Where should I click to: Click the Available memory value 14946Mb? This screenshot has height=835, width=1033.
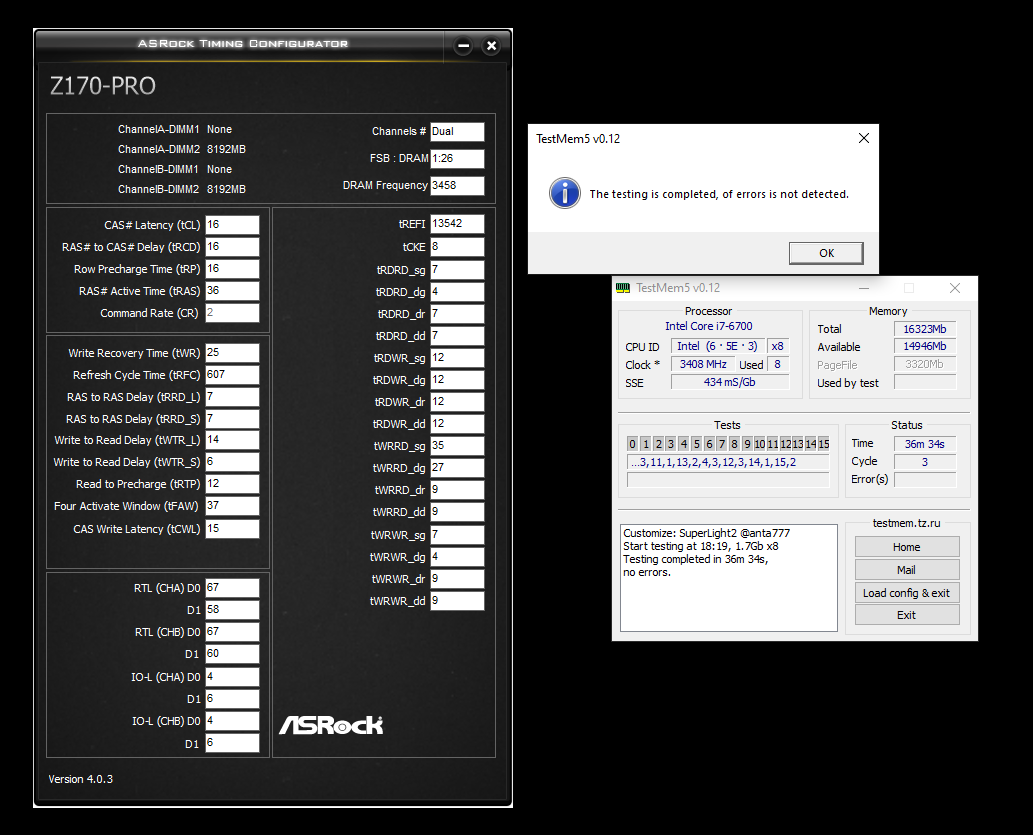tap(925, 347)
